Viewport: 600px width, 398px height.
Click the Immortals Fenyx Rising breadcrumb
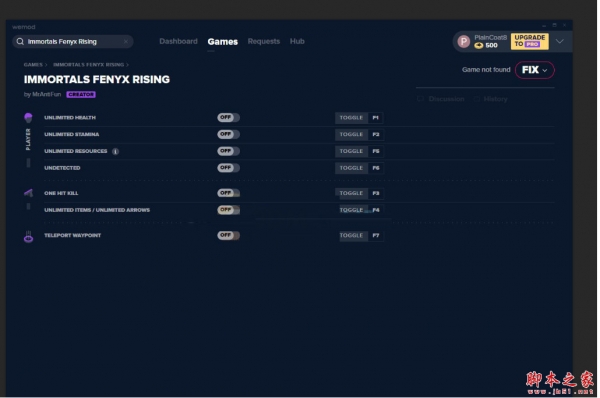pyautogui.click(x=88, y=65)
